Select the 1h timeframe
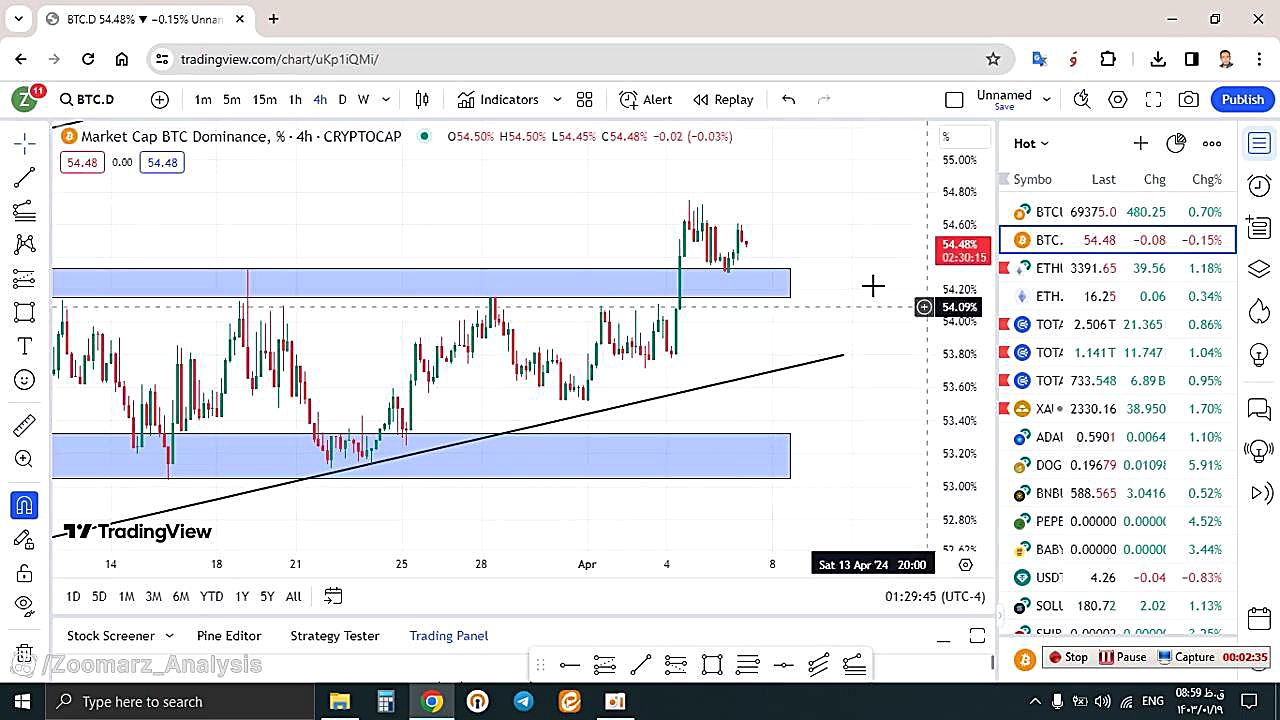This screenshot has height=720, width=1280. [x=295, y=99]
